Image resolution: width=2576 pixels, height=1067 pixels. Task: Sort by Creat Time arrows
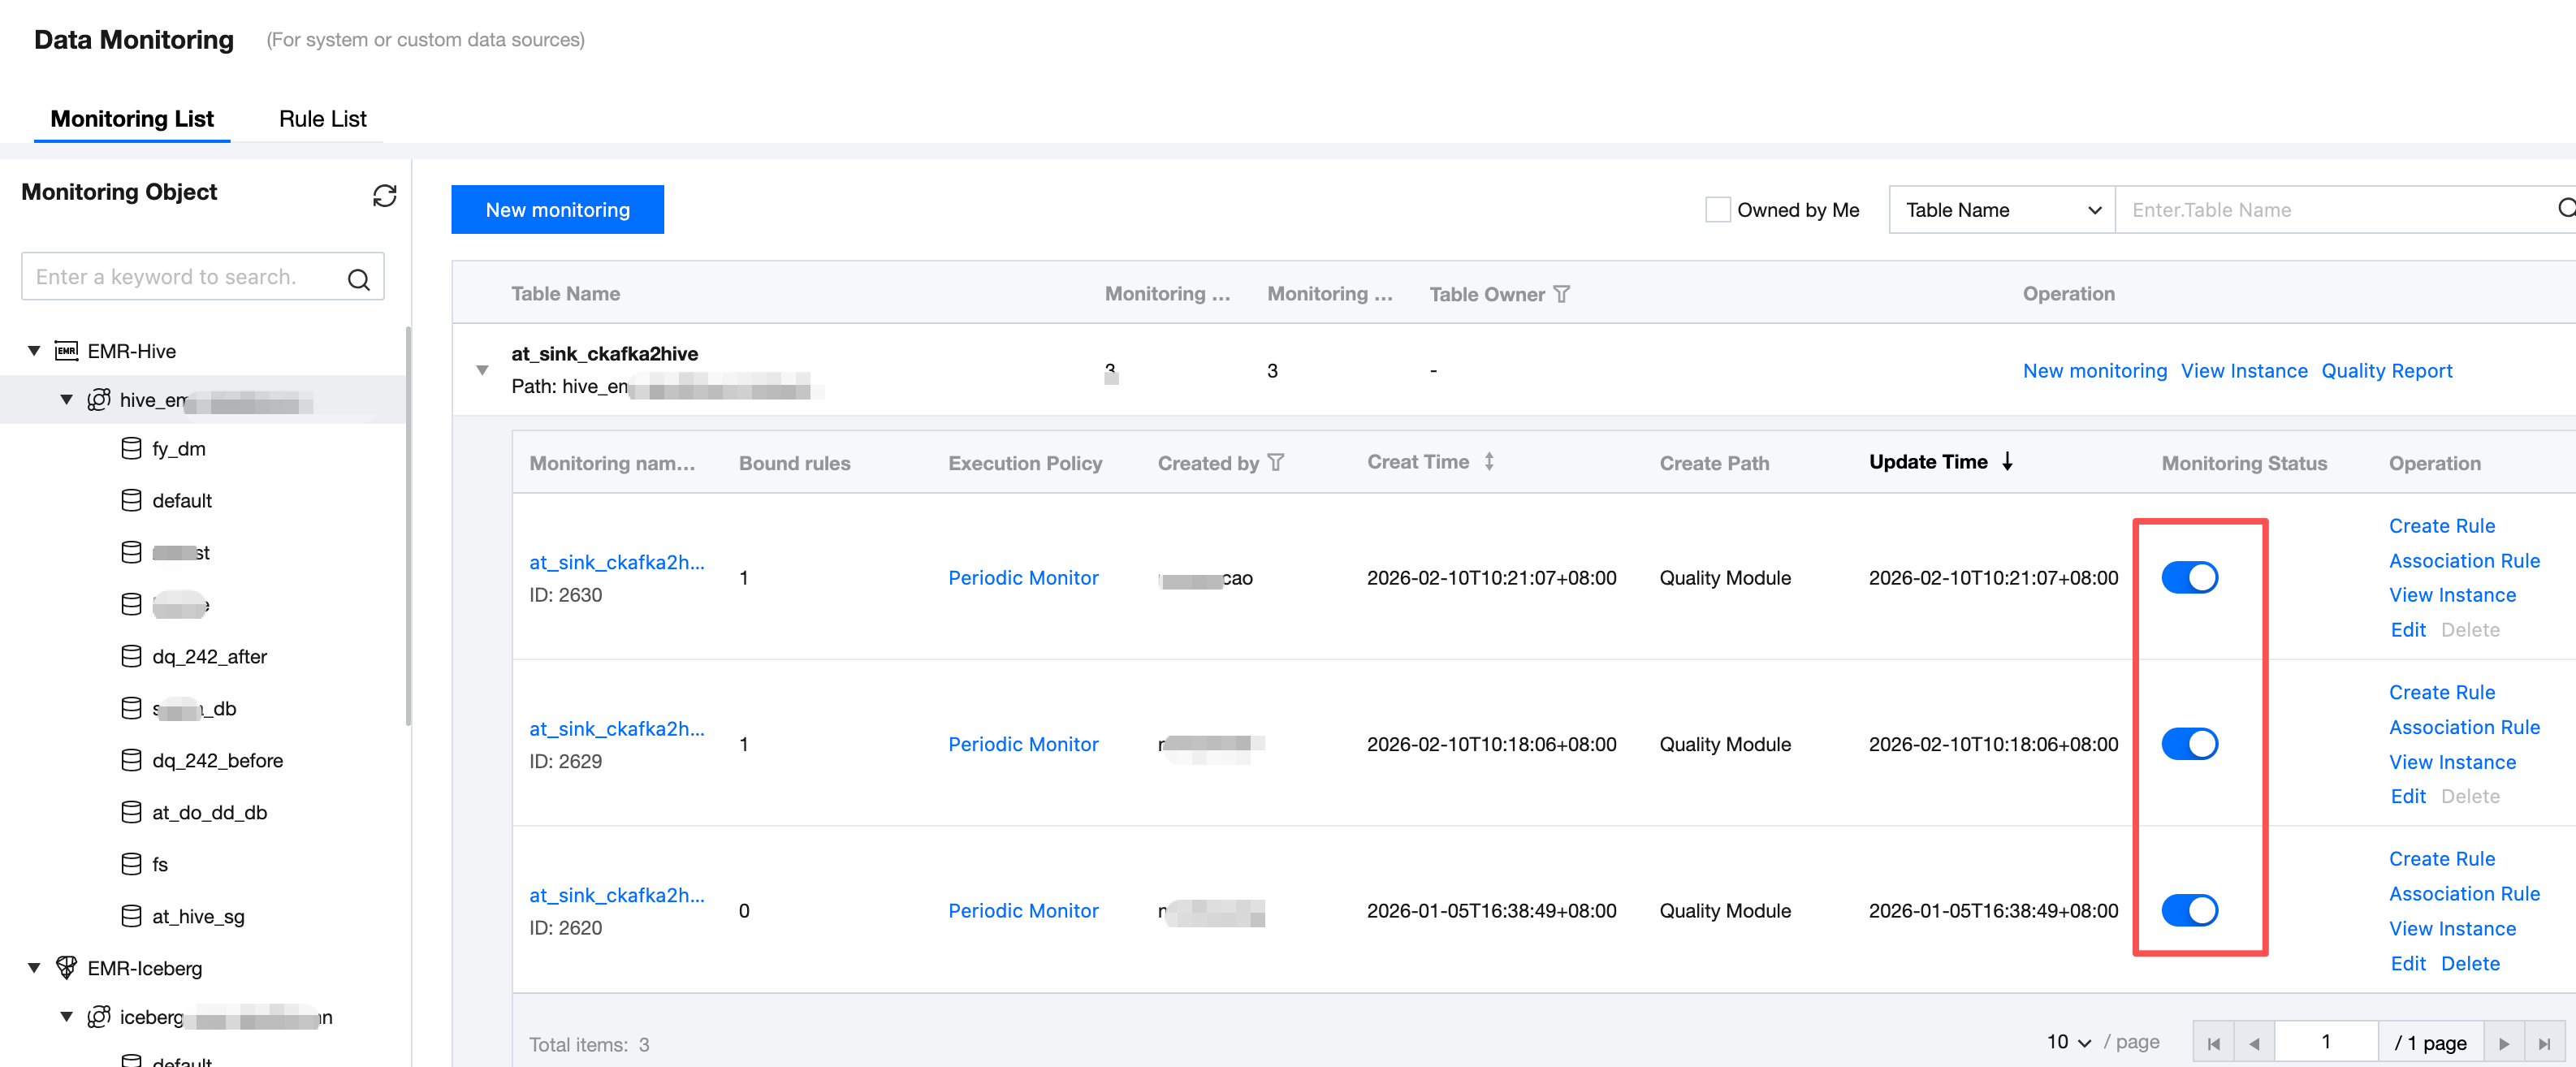[1489, 462]
